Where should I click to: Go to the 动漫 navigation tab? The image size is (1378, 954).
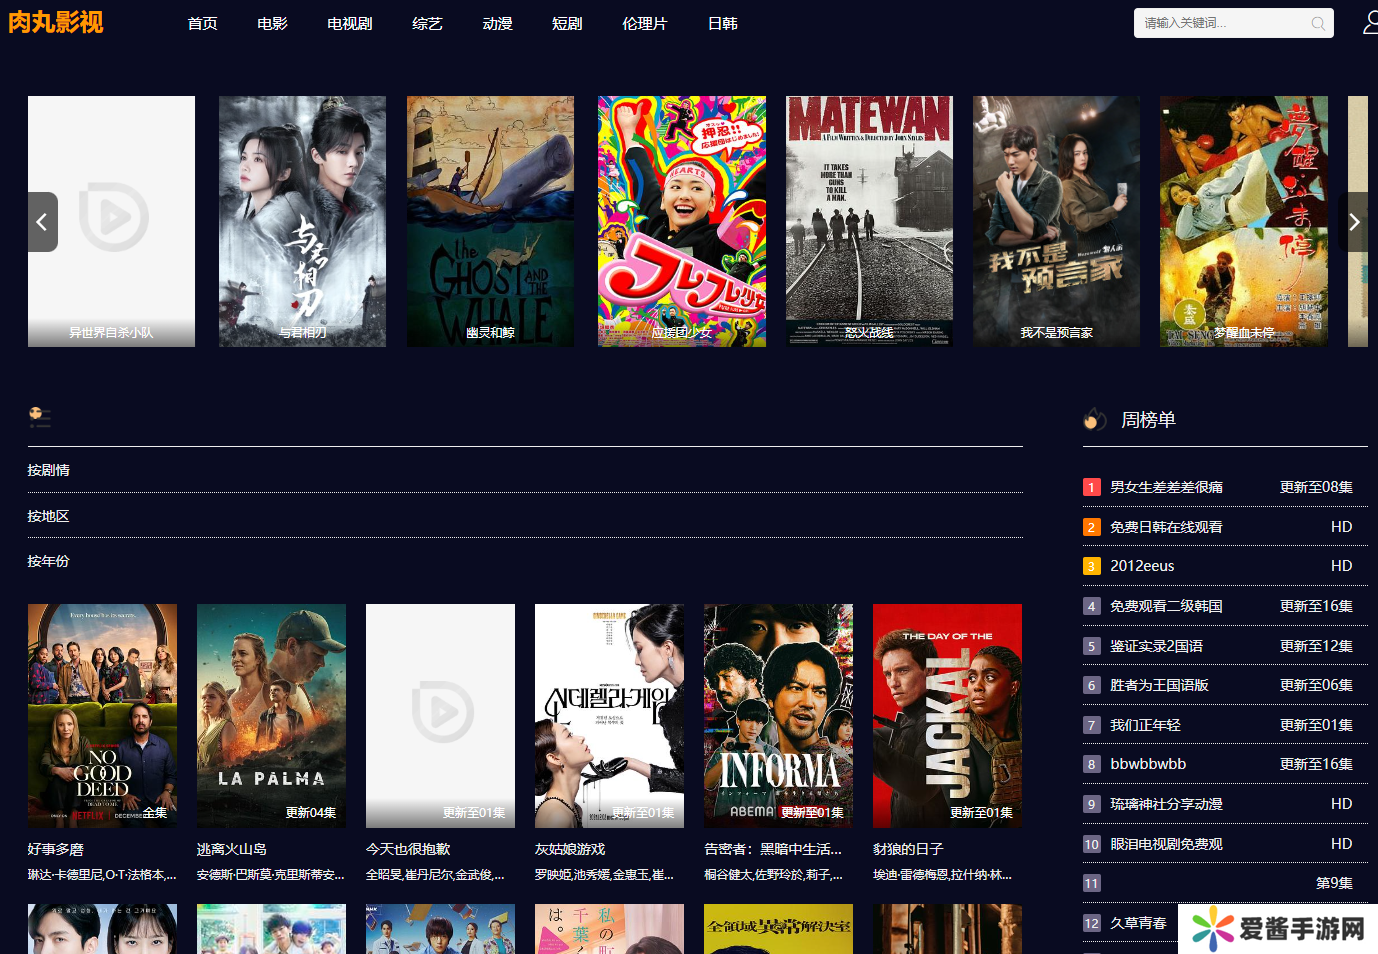tap(497, 23)
